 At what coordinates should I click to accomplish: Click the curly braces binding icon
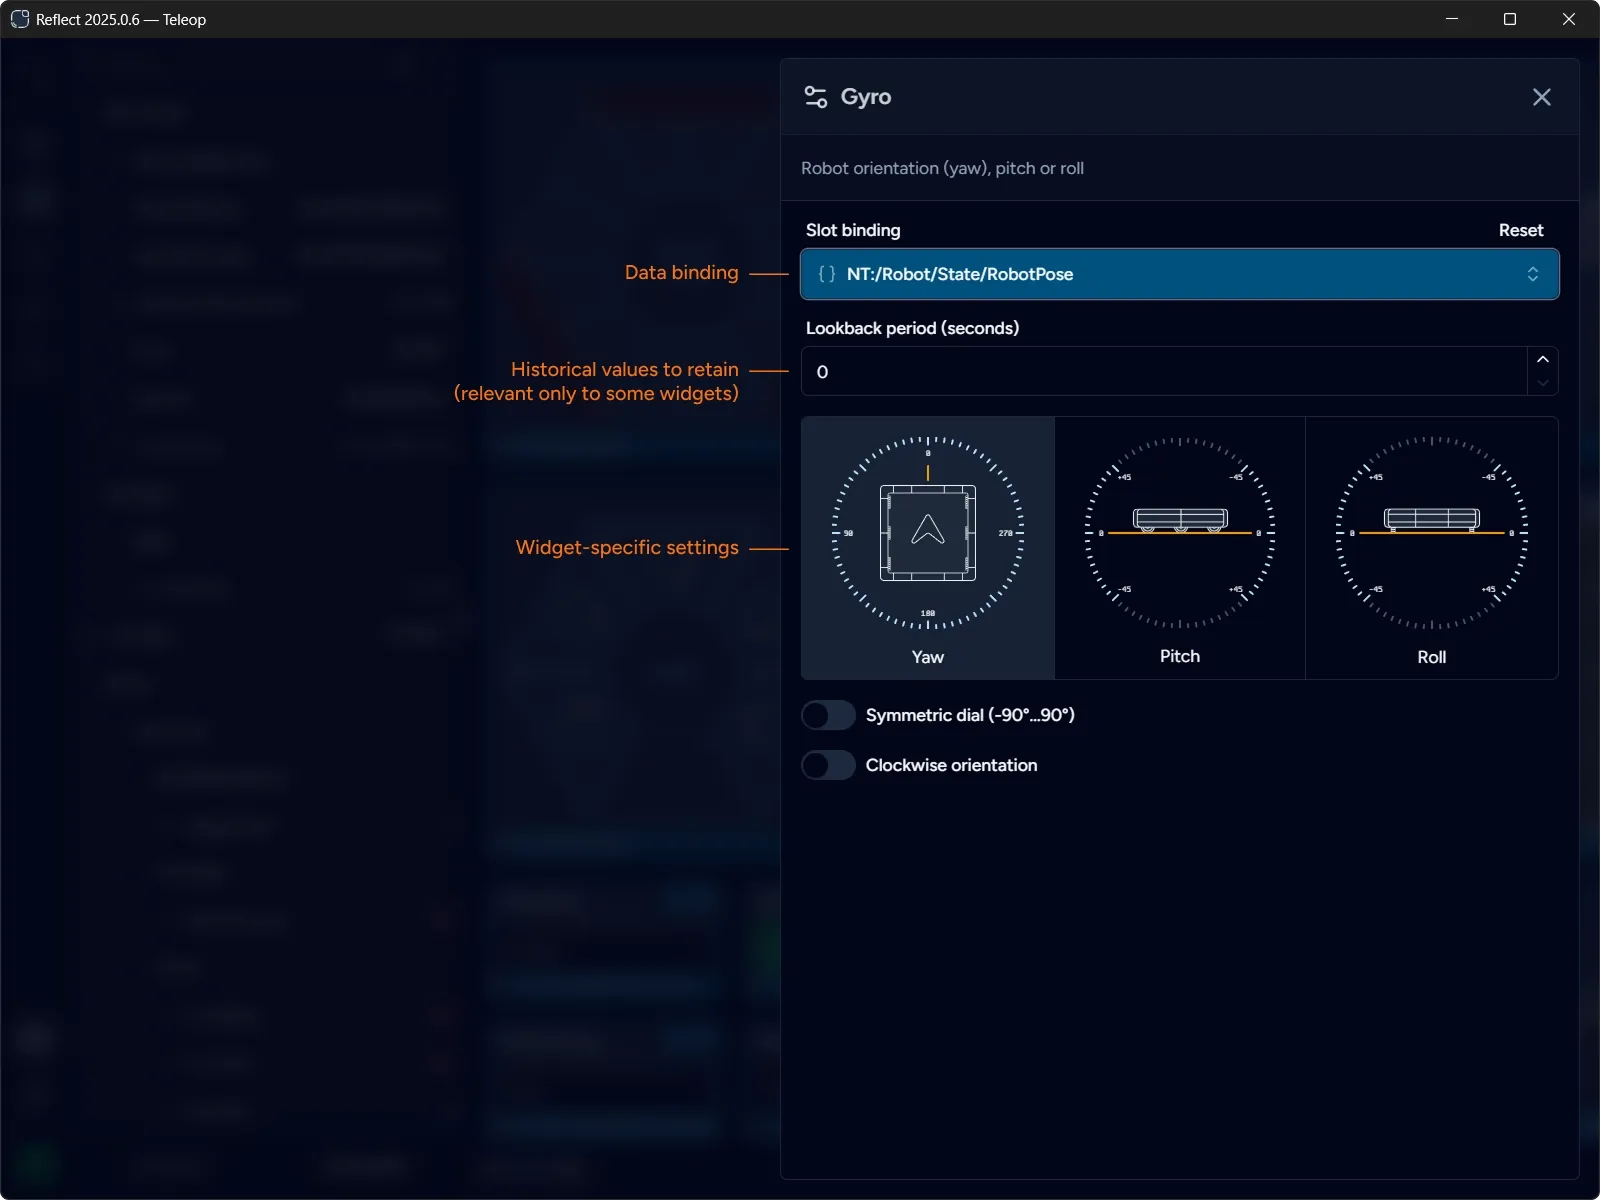[826, 274]
